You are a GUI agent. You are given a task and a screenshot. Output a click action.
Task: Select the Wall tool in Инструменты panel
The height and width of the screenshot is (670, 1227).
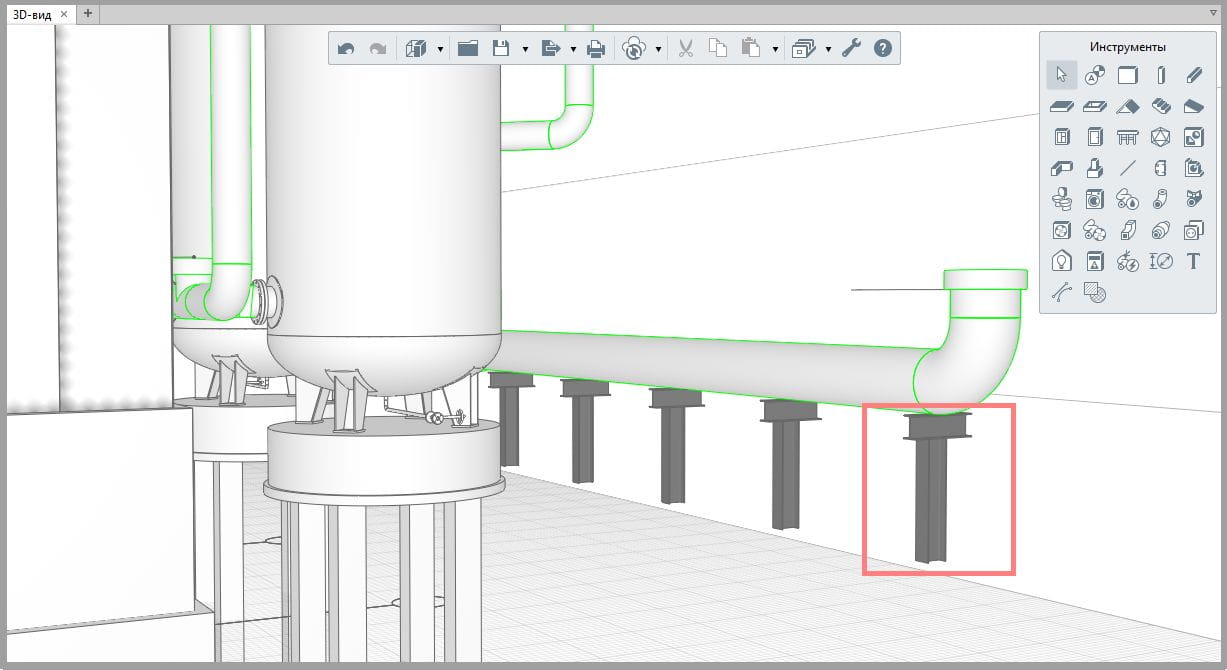(1127, 75)
